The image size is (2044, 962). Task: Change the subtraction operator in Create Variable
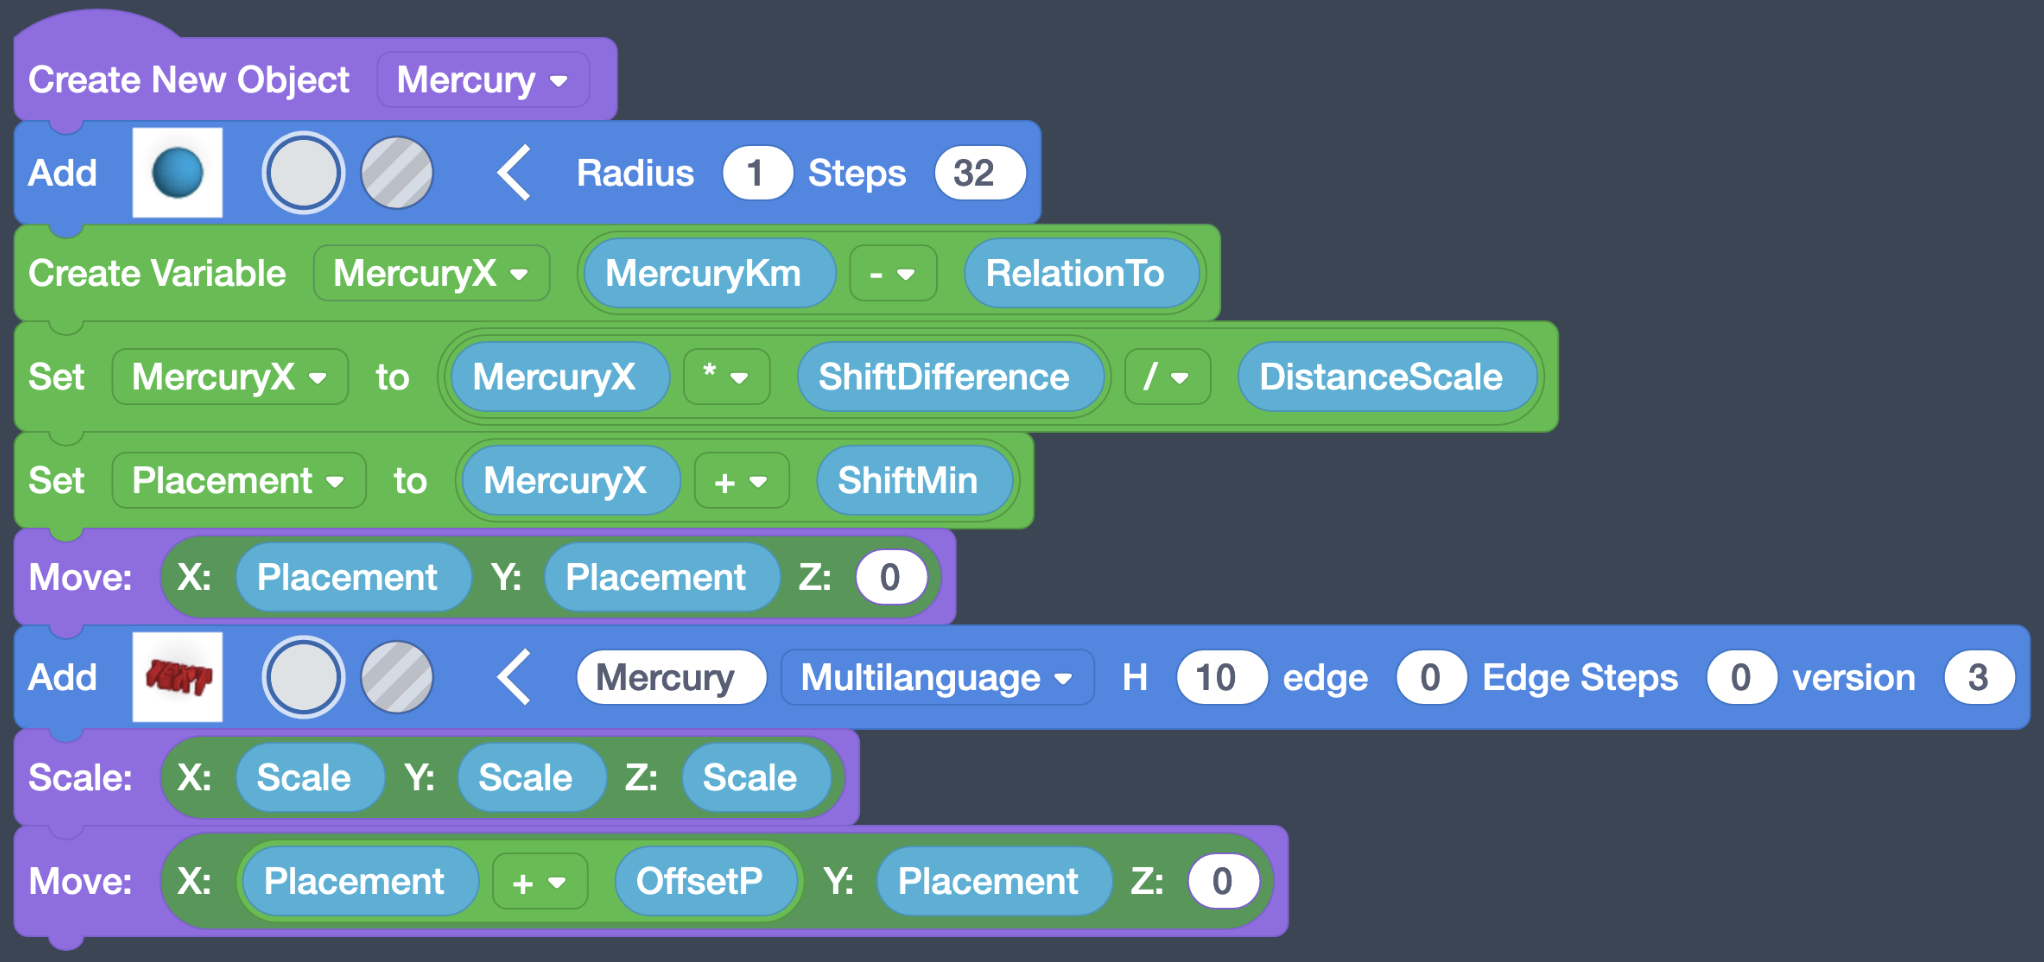tap(893, 273)
